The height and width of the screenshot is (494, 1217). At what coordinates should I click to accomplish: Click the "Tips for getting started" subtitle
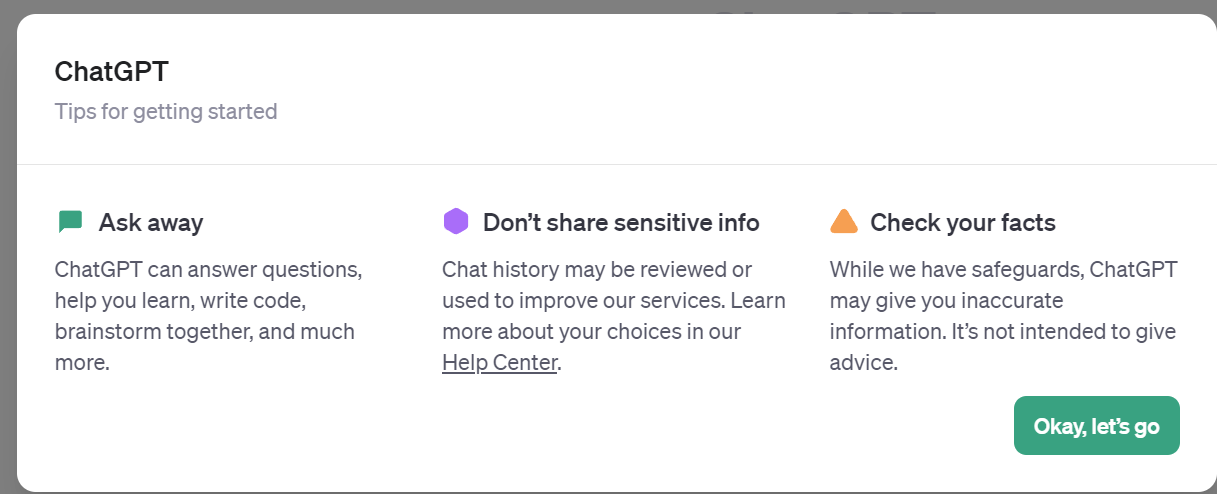[166, 111]
